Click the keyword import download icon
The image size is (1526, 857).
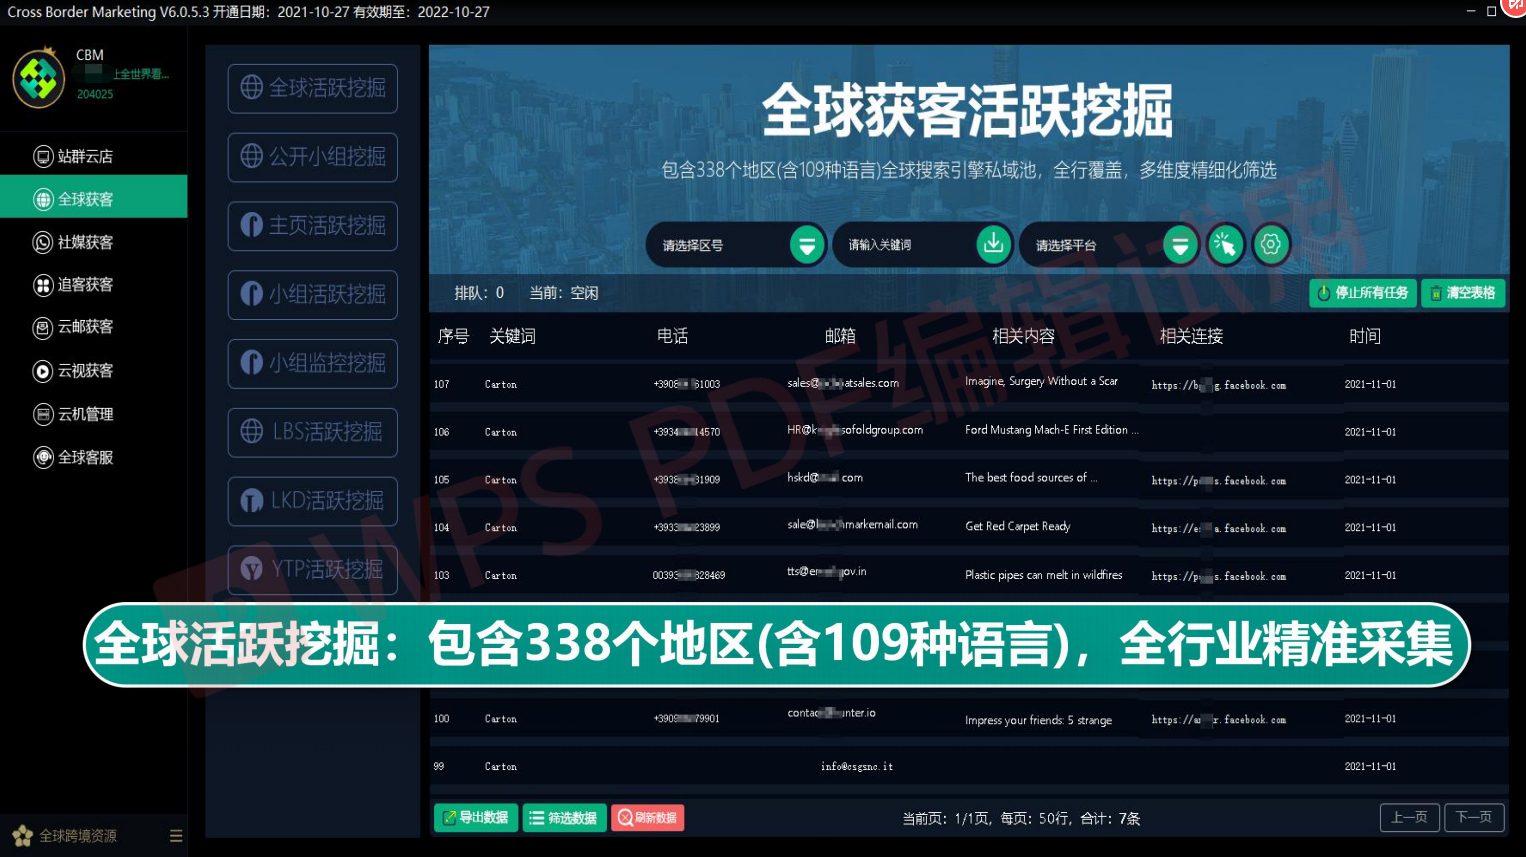tap(993, 244)
